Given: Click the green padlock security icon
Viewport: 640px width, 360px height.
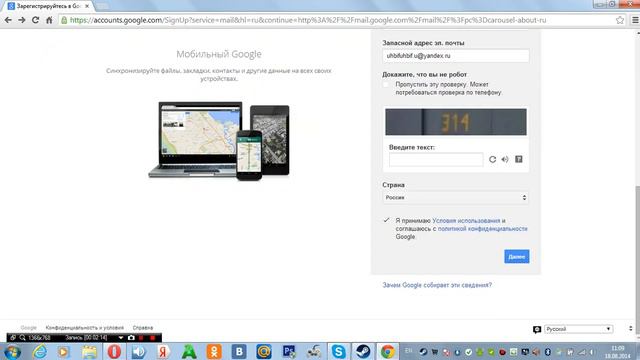Looking at the screenshot, I should (x=64, y=20).
